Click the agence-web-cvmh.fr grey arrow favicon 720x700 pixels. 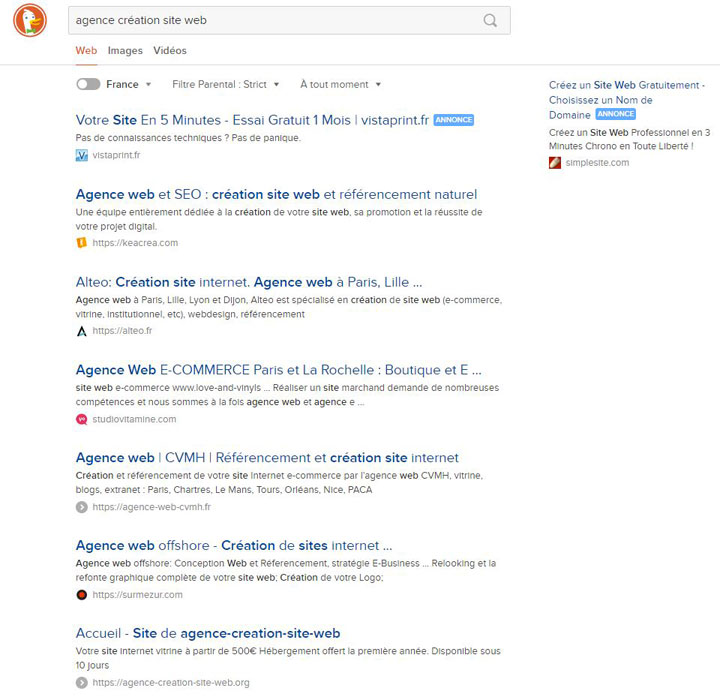point(82,507)
